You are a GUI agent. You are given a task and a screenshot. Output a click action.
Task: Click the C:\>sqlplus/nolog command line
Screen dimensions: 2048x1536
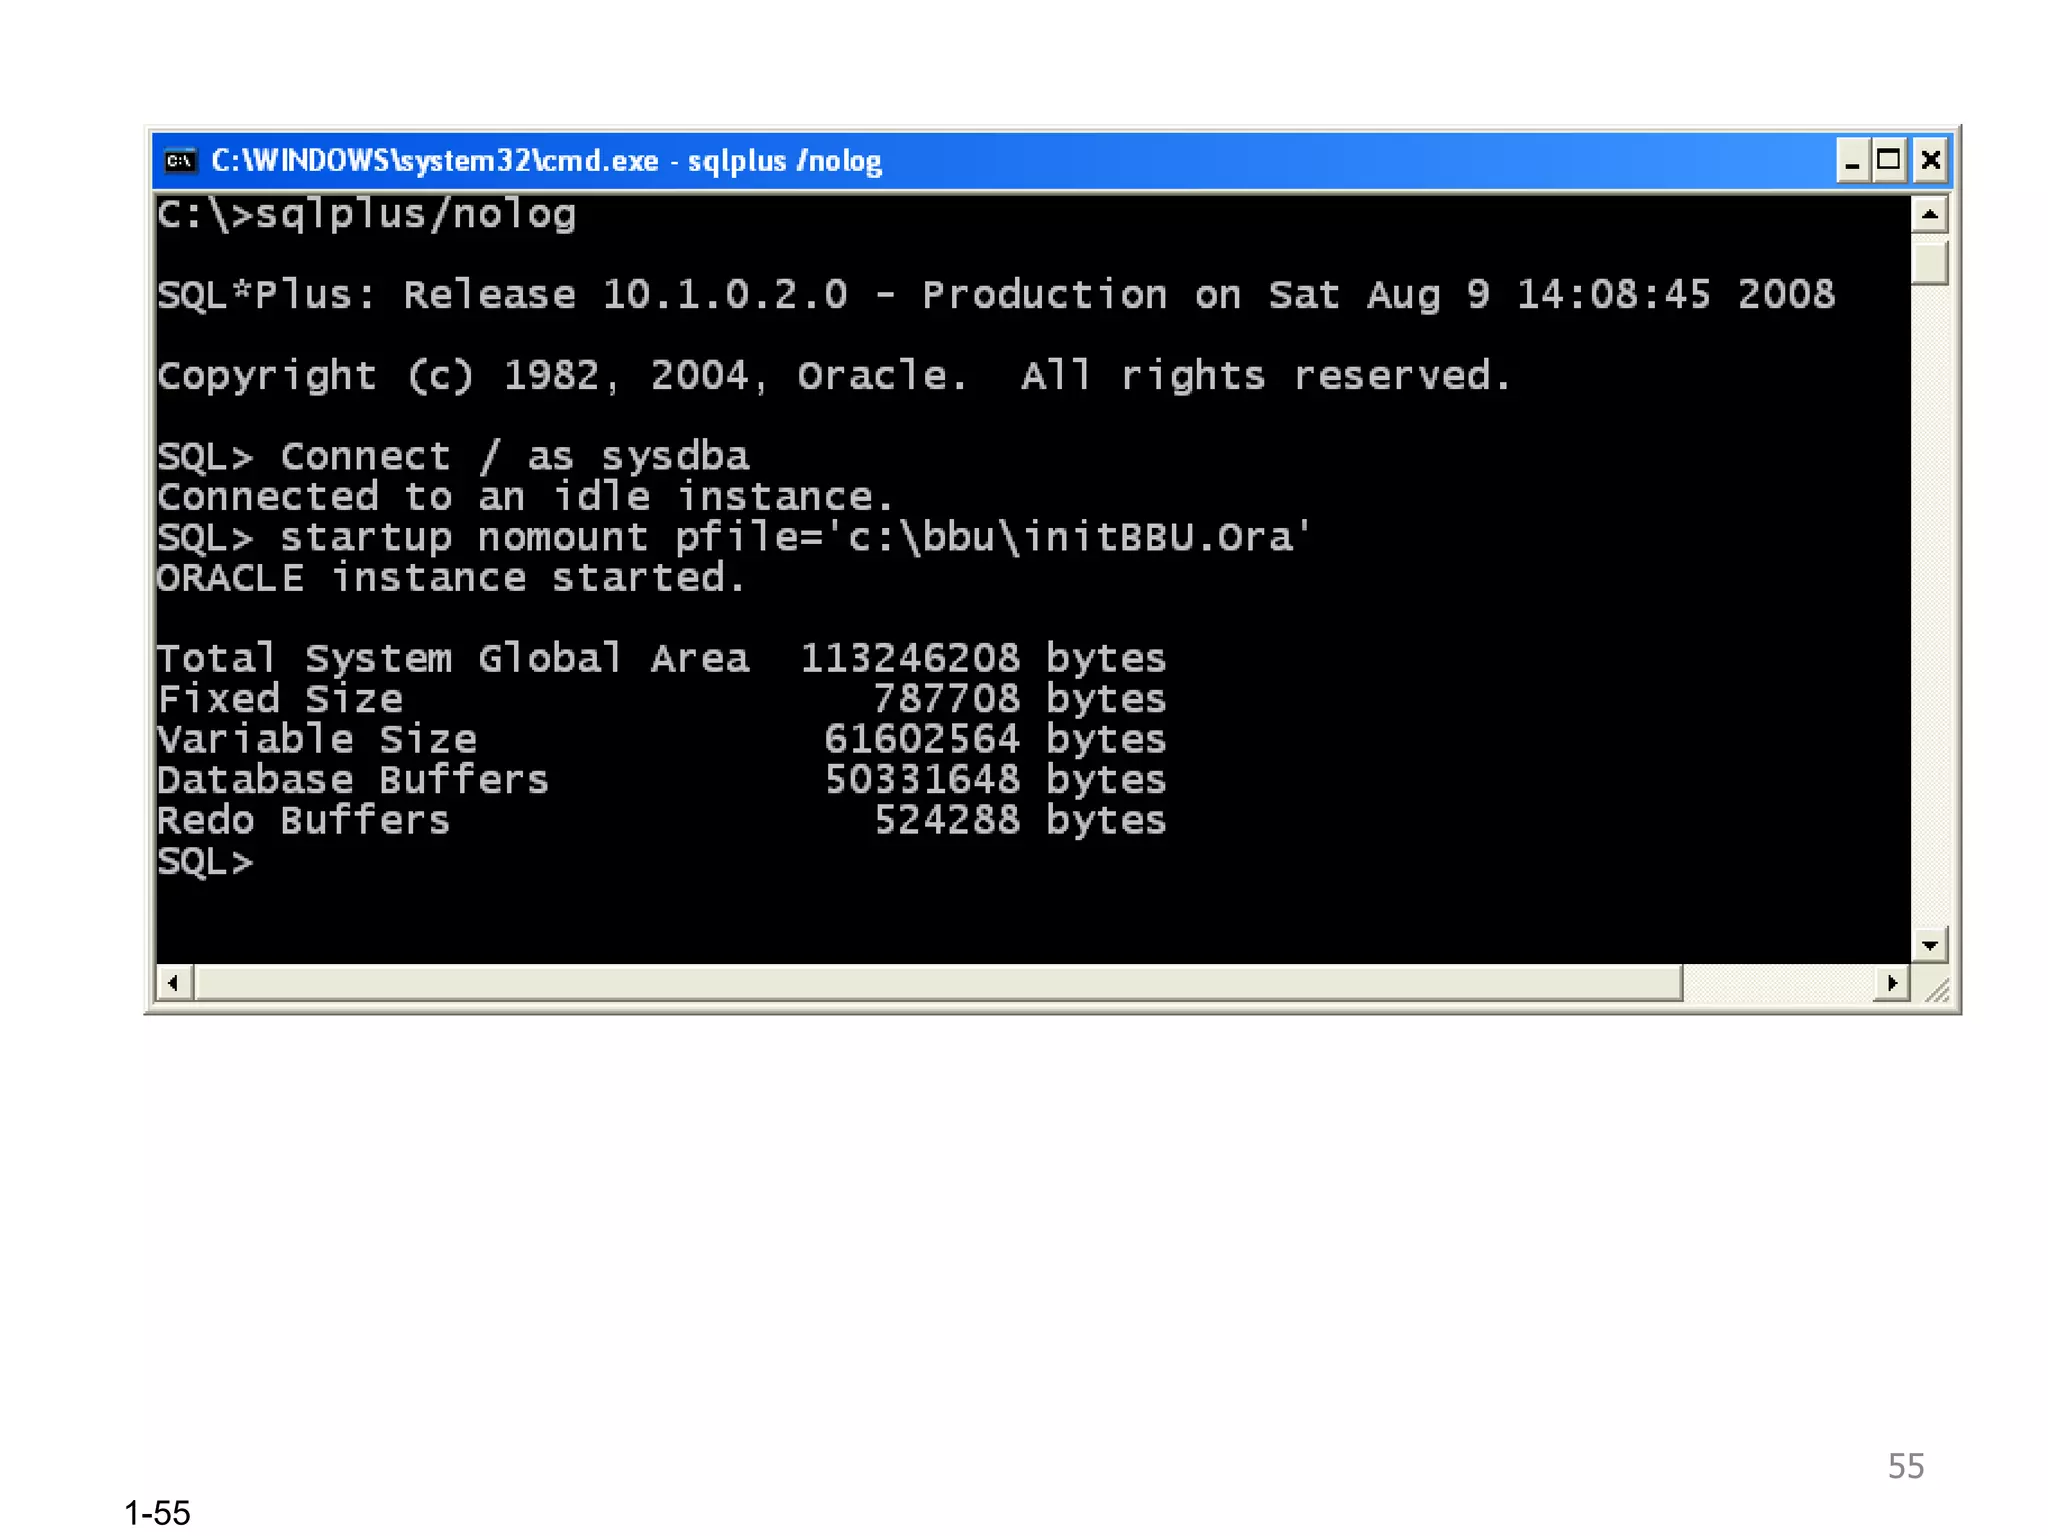(366, 215)
